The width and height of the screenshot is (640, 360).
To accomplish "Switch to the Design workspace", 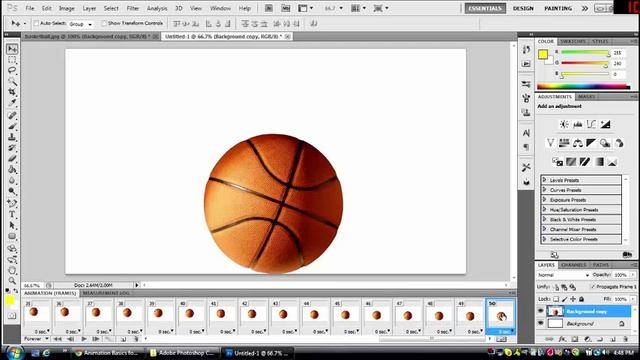I will point(523,8).
